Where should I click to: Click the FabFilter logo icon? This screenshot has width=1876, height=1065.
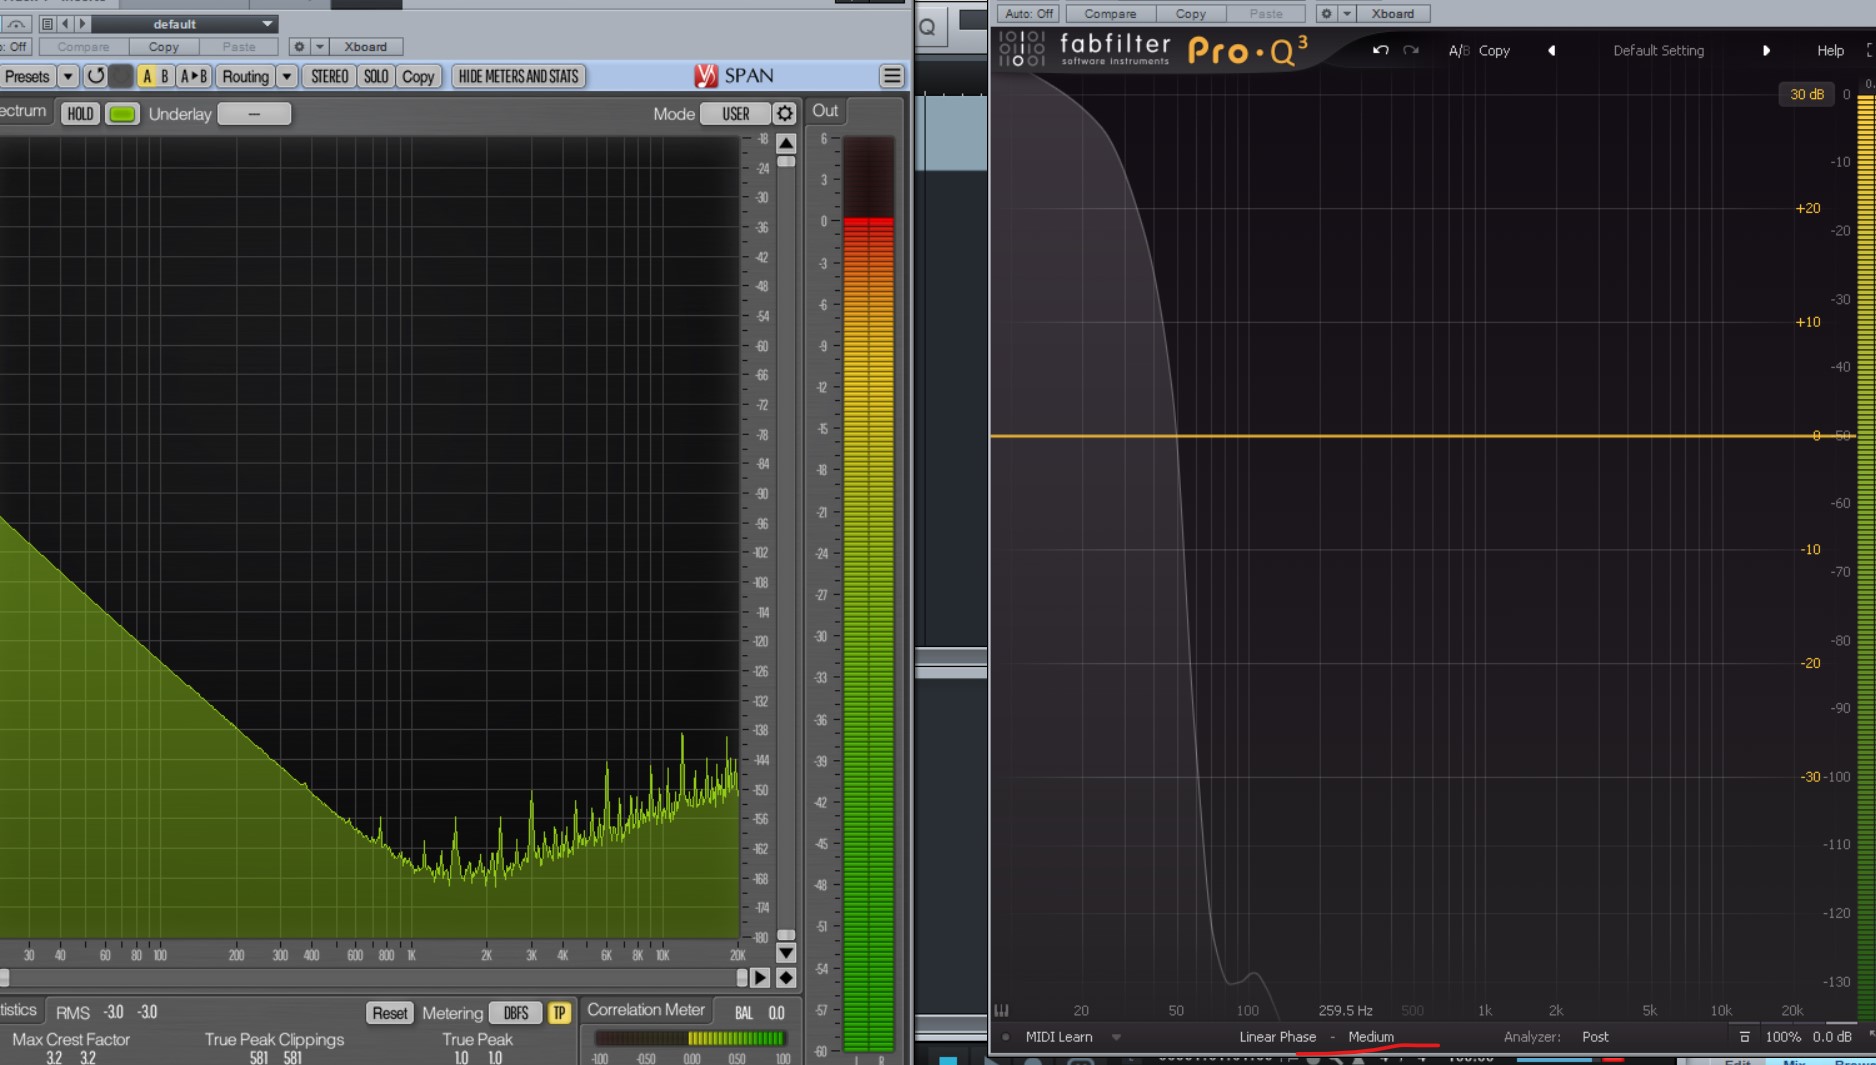(1022, 48)
